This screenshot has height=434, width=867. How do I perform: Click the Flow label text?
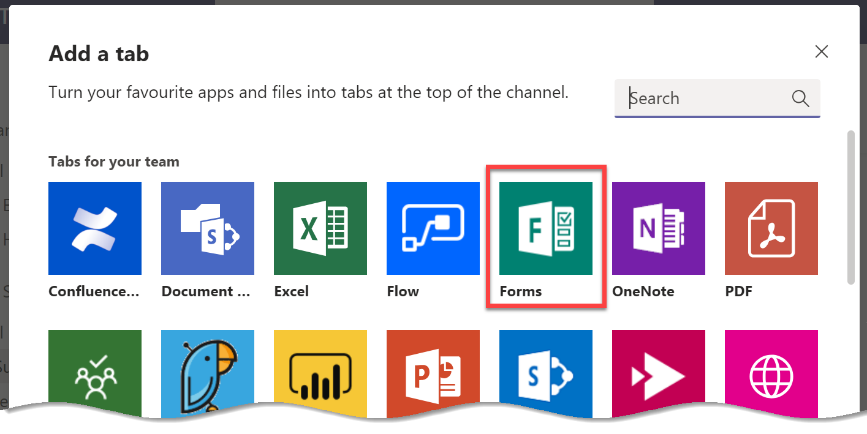[x=403, y=291]
